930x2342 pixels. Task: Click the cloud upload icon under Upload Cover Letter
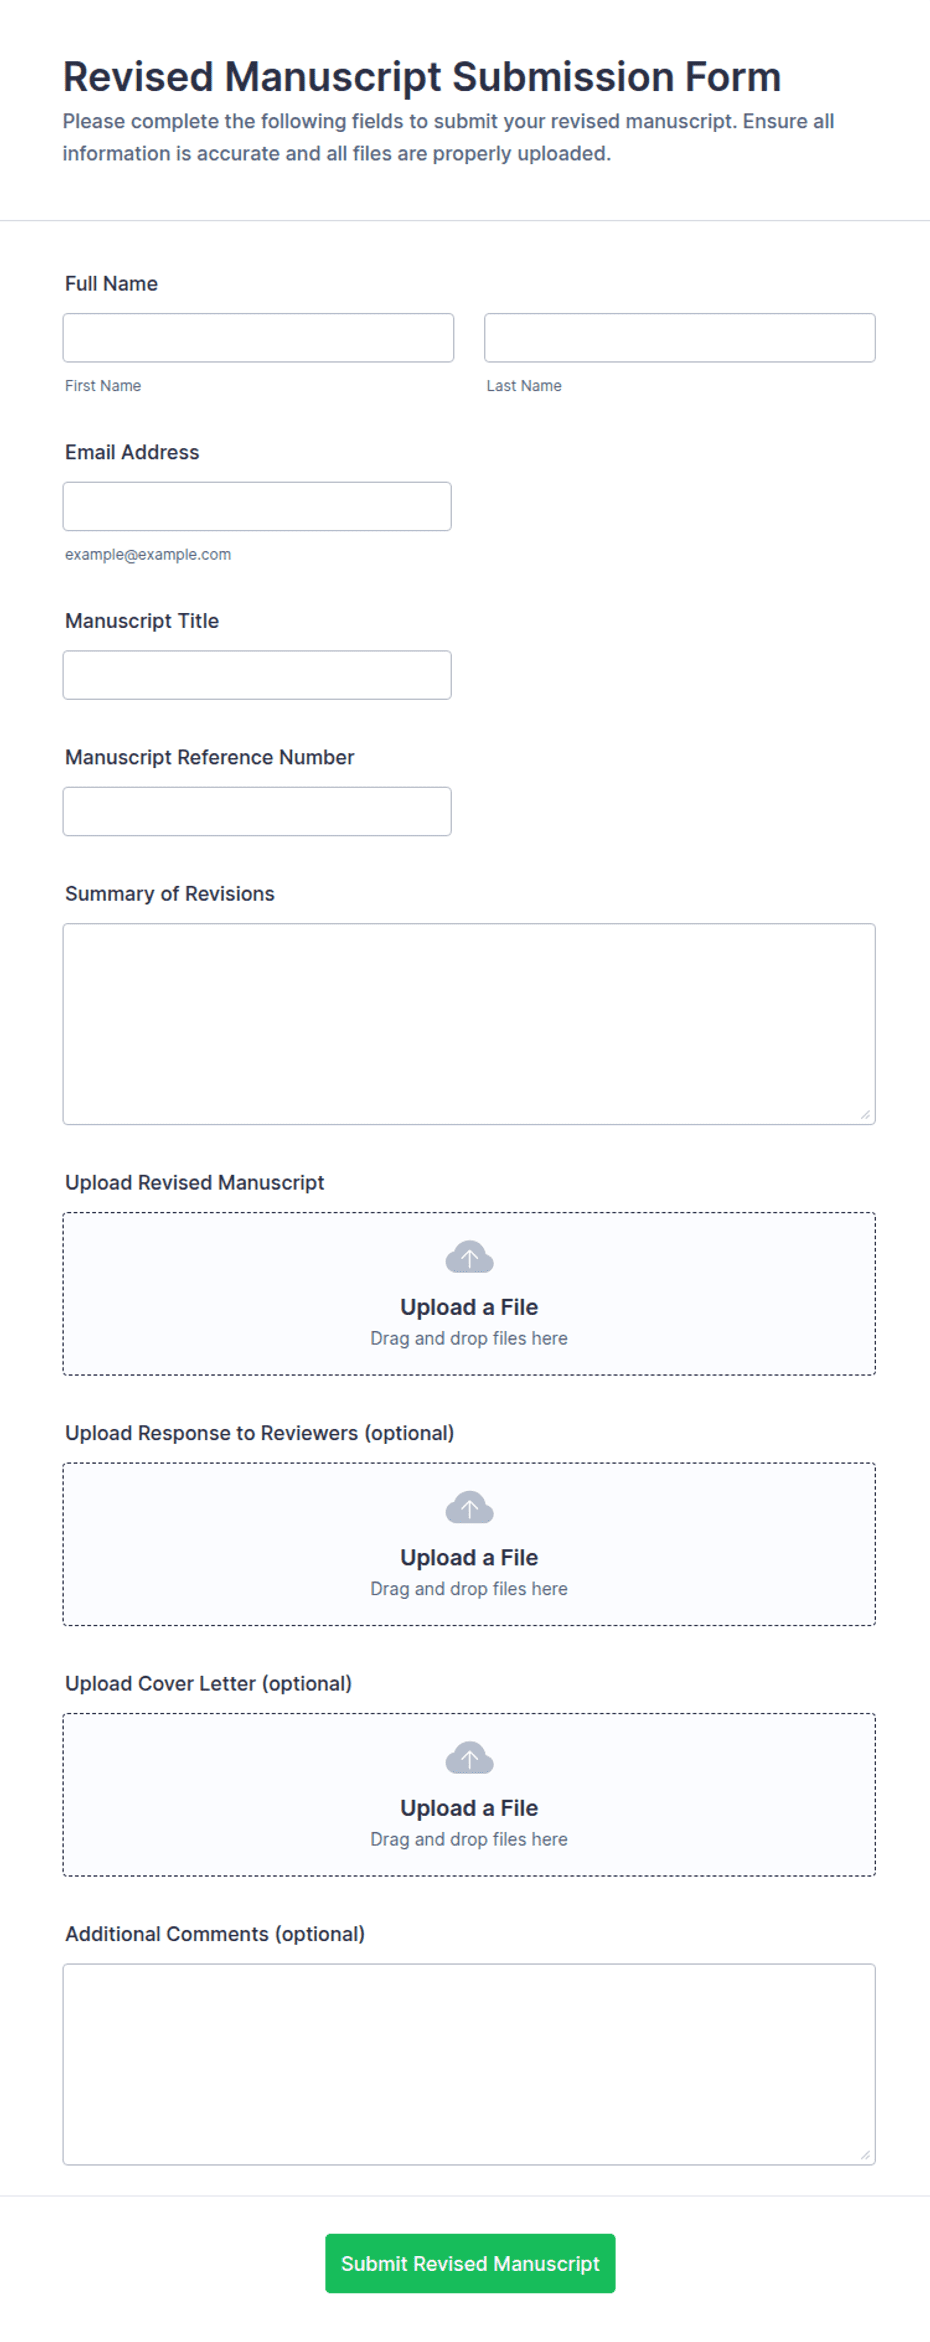469,1758
